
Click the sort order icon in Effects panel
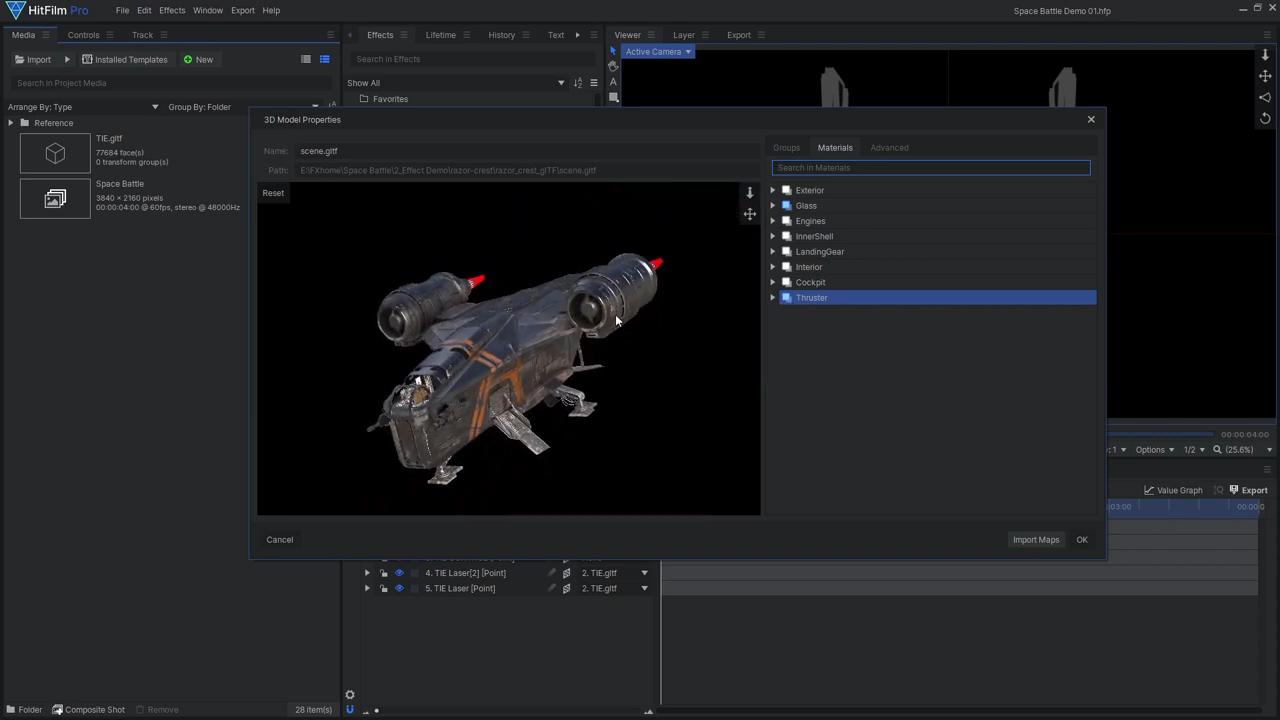578,83
